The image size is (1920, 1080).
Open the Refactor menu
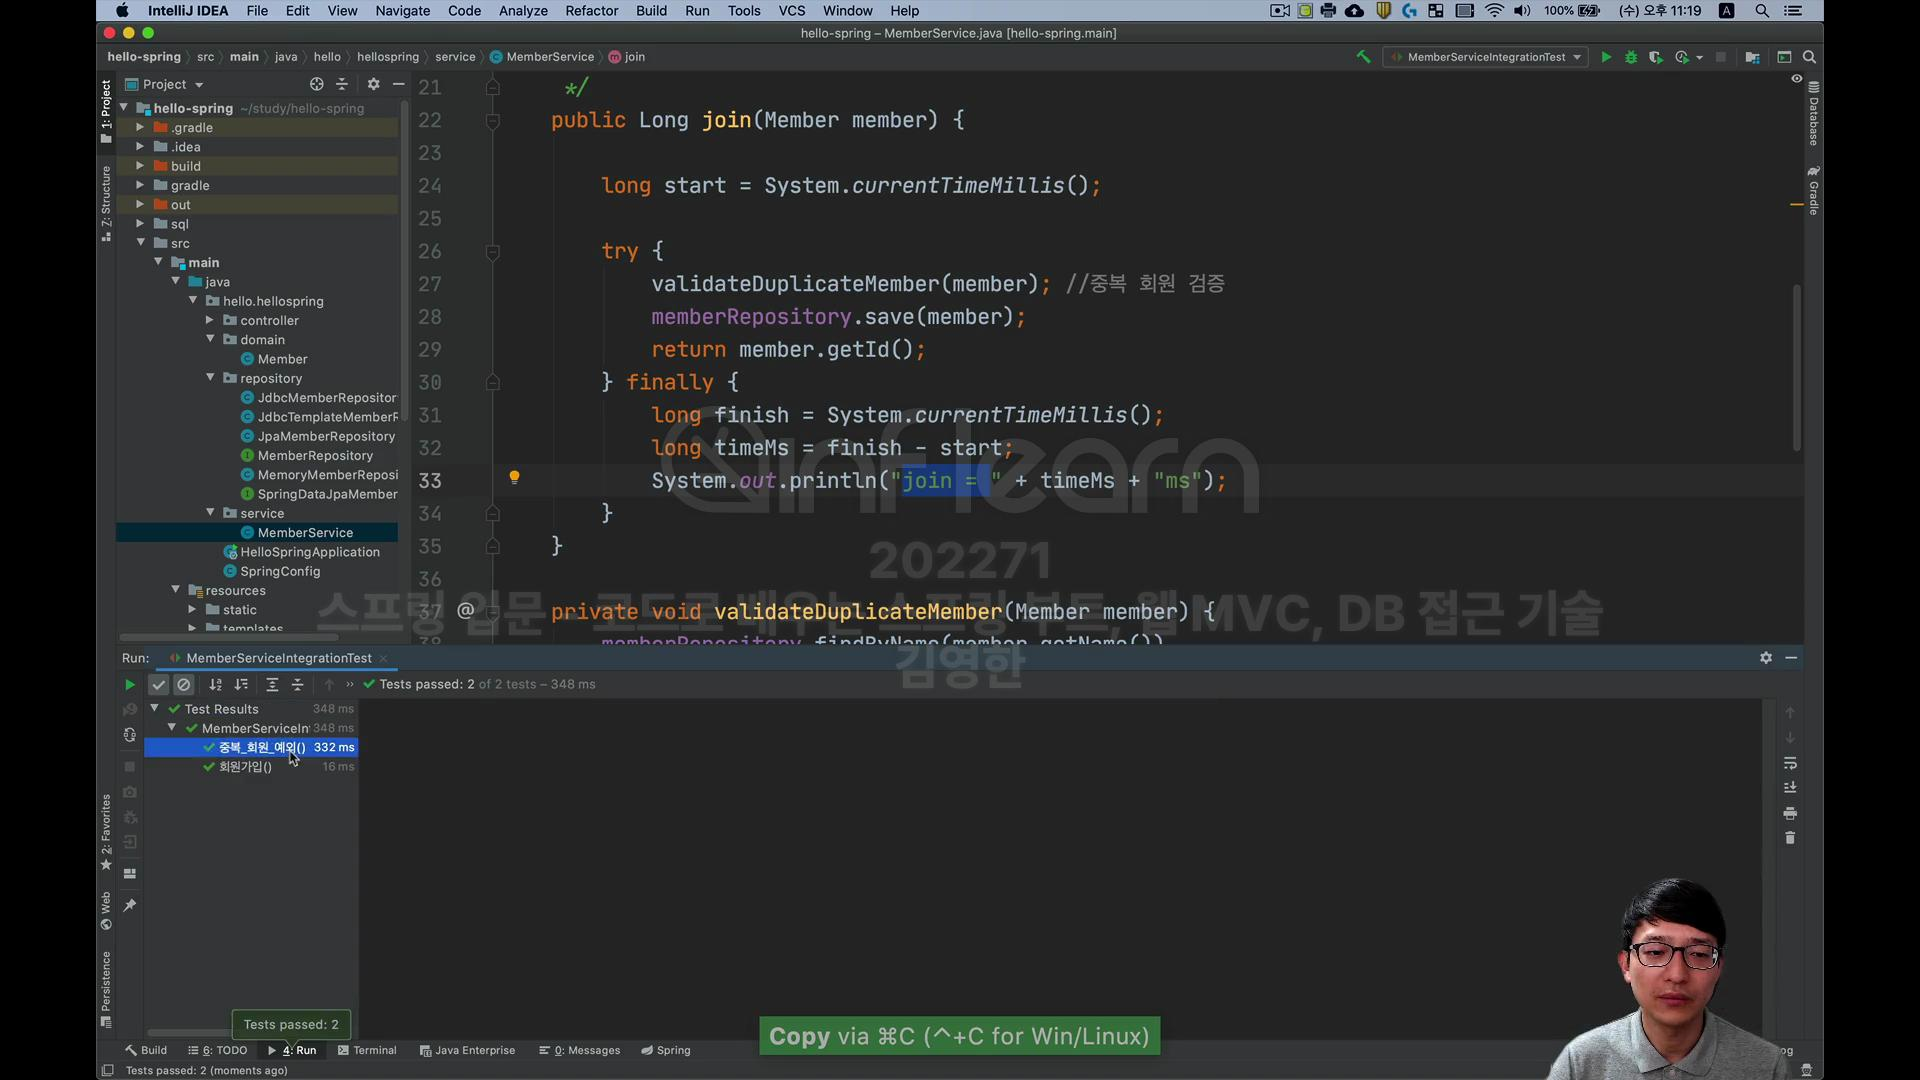591,11
